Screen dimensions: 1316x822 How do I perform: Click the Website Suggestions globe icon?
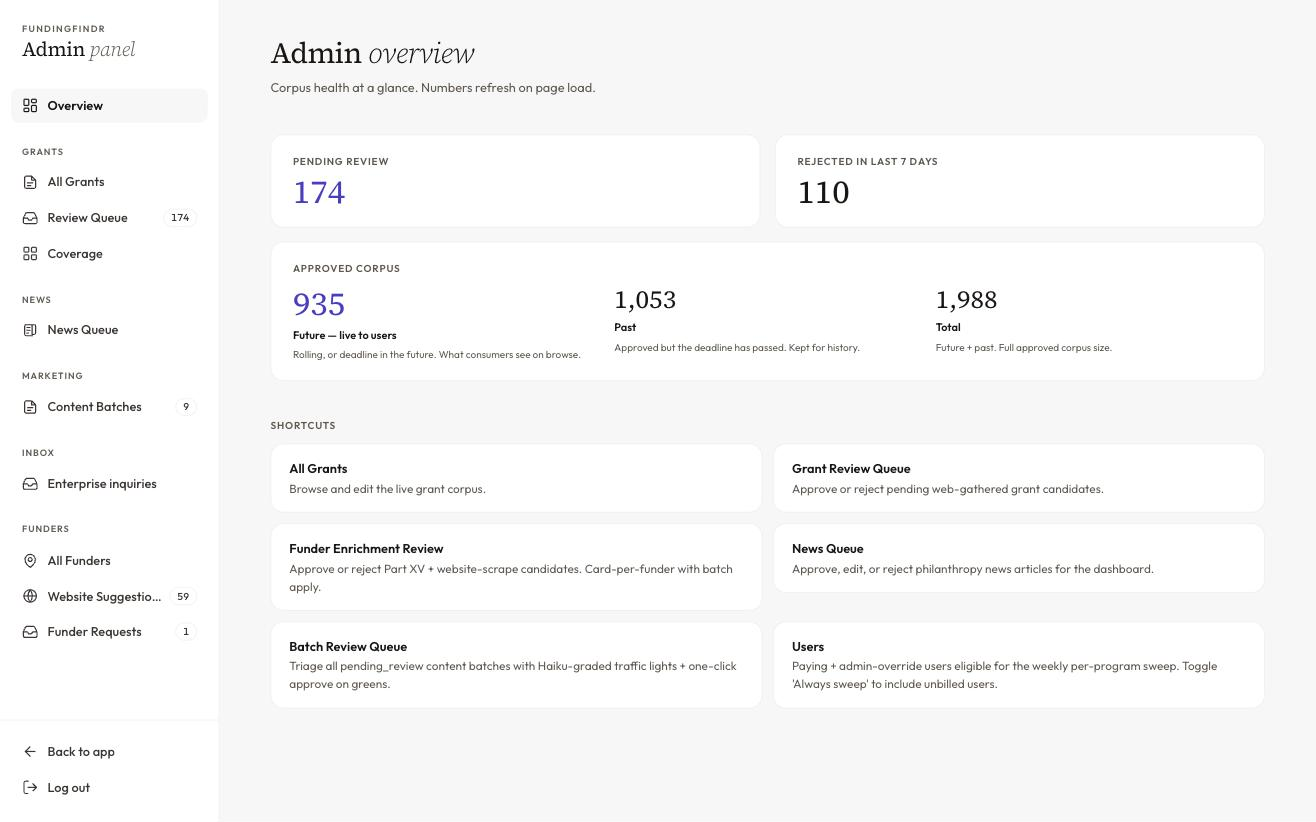[30, 597]
